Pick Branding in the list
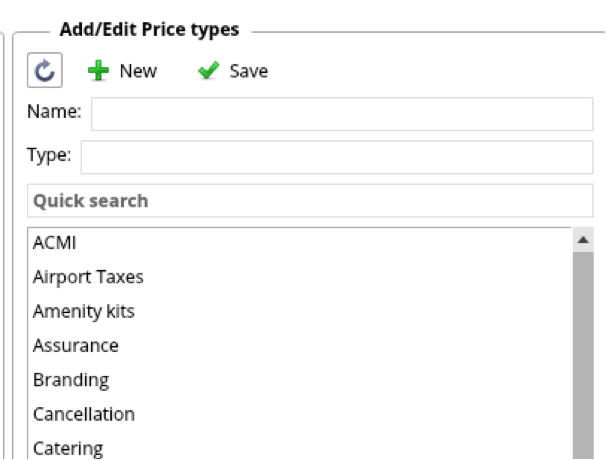This screenshot has width=606, height=460. (x=71, y=380)
